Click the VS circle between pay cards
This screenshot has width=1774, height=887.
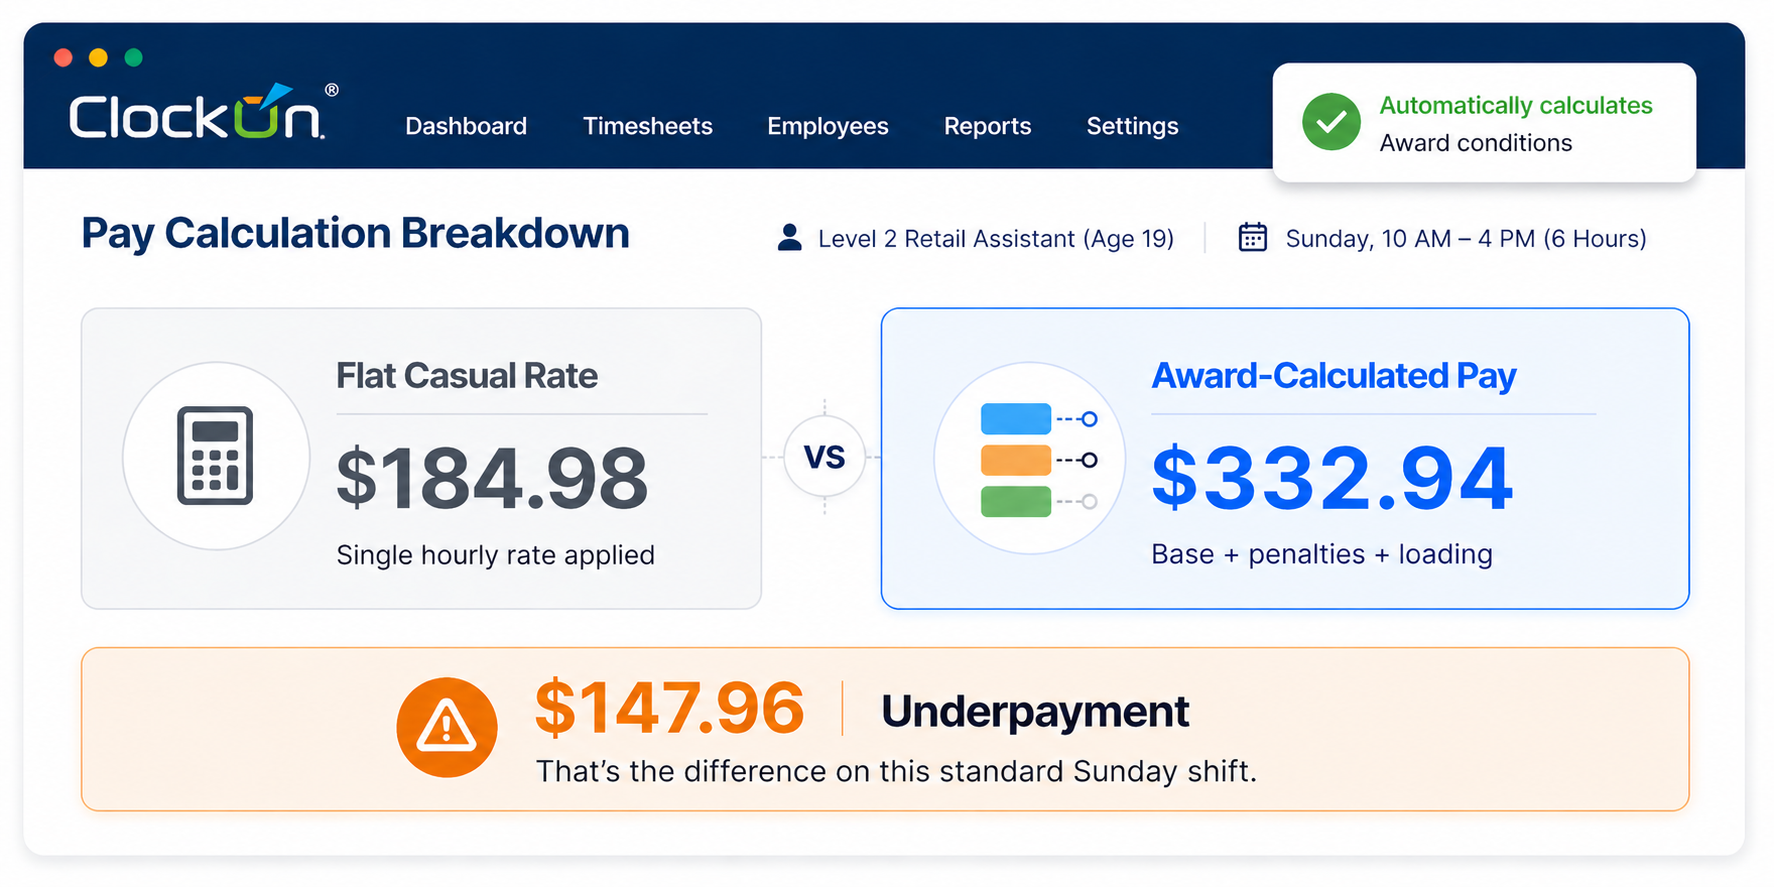824,457
